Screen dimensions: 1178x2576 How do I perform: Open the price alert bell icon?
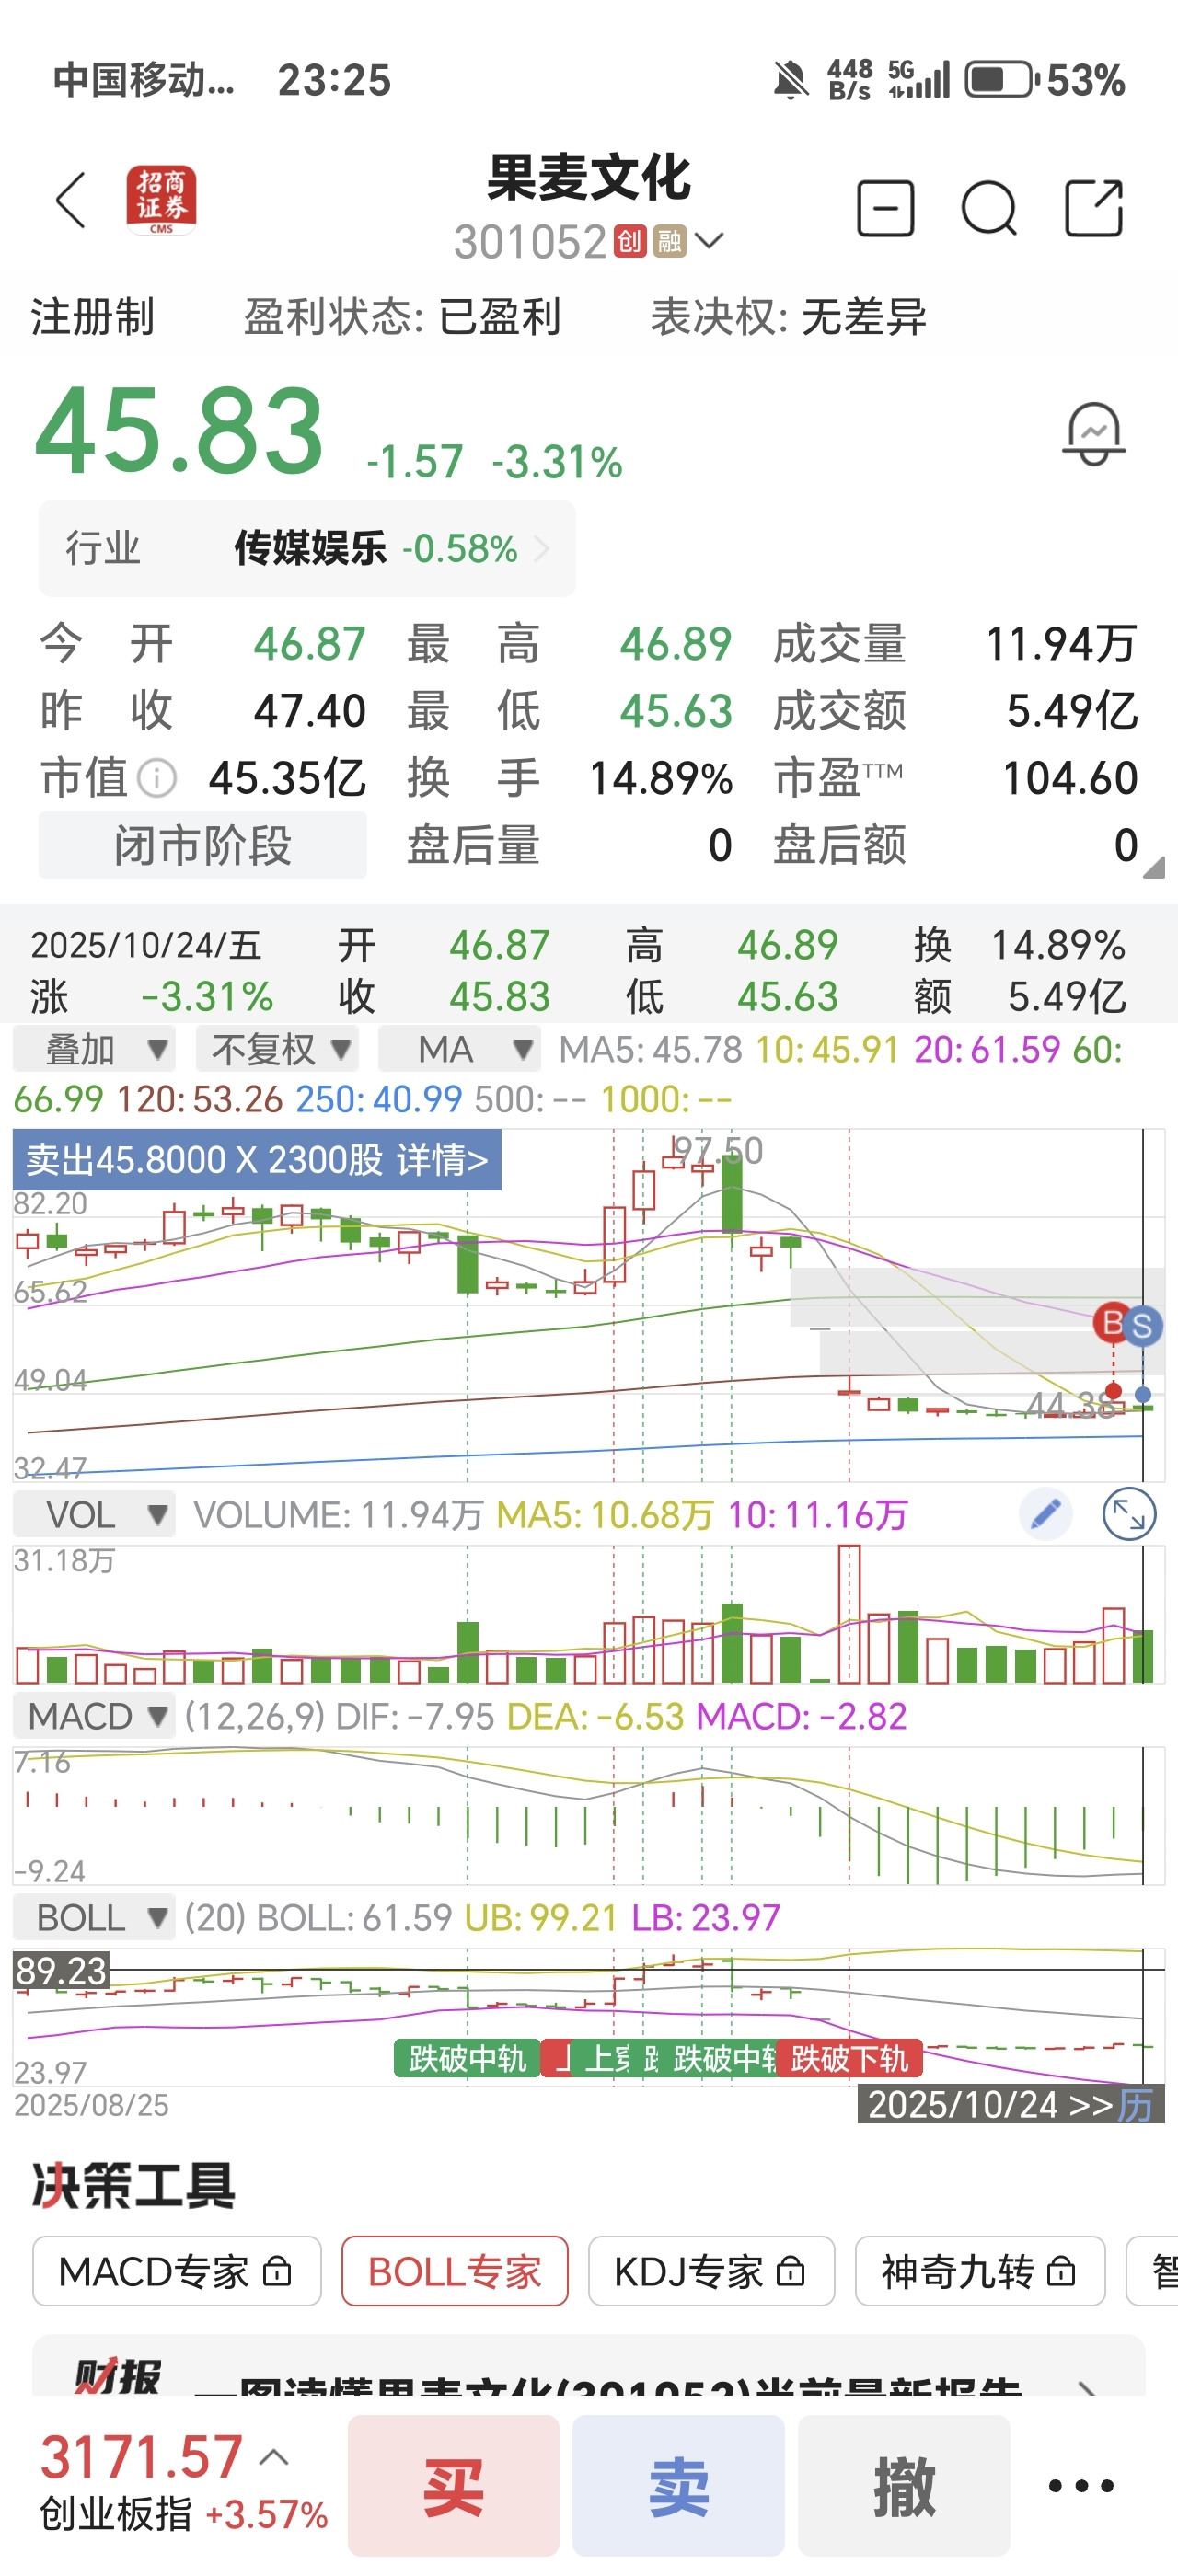(1094, 434)
